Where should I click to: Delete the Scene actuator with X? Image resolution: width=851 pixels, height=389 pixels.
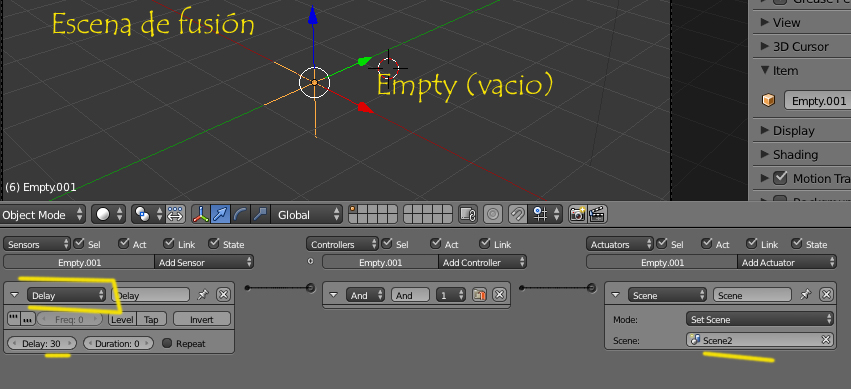826,295
